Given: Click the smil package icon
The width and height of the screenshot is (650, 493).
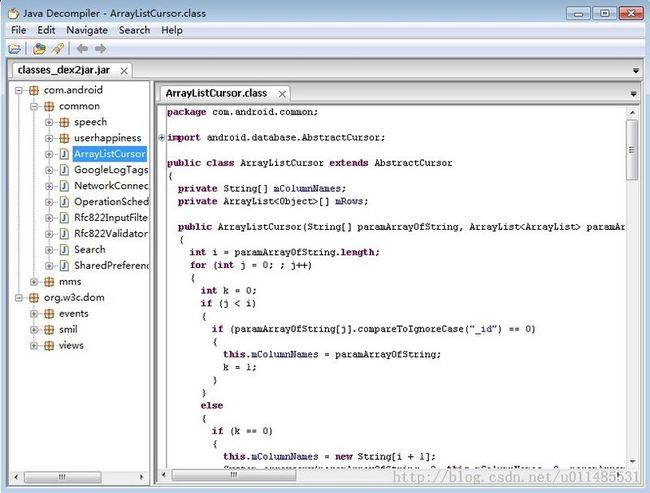Looking at the screenshot, I should tap(49, 330).
